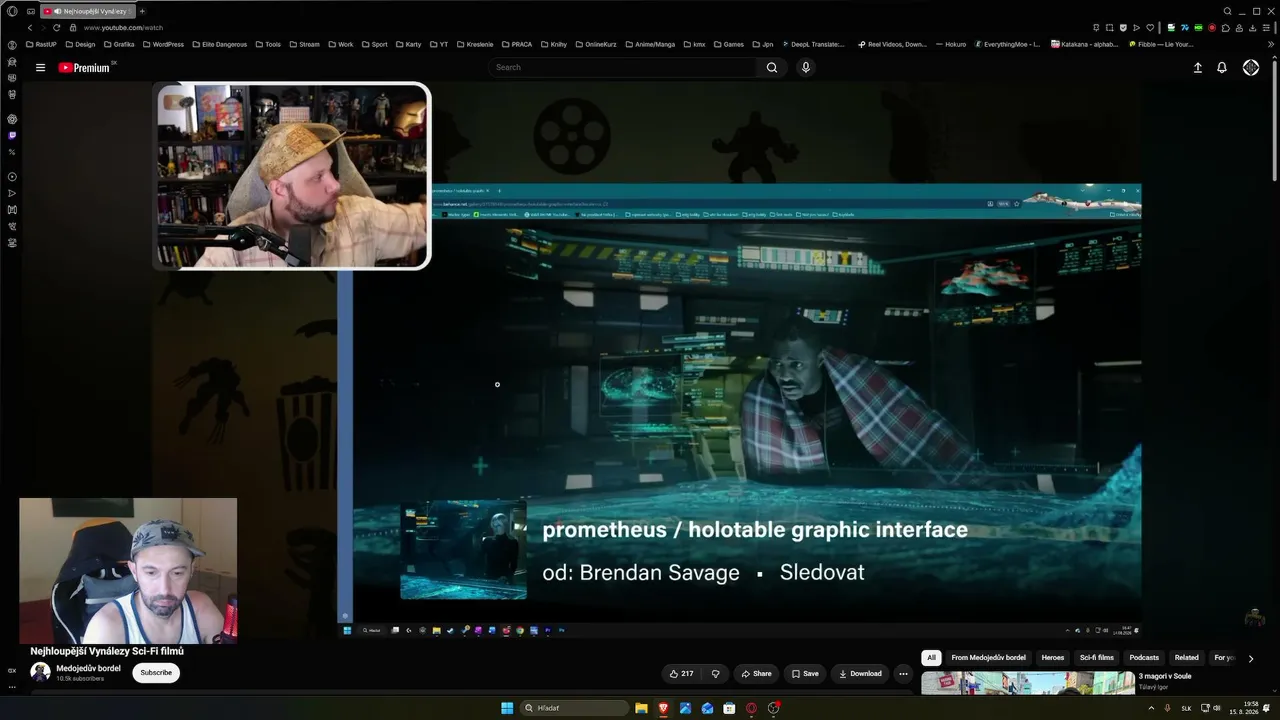This screenshot has width=1280, height=720.
Task: Open the Fibble bookmark
Action: [1161, 44]
